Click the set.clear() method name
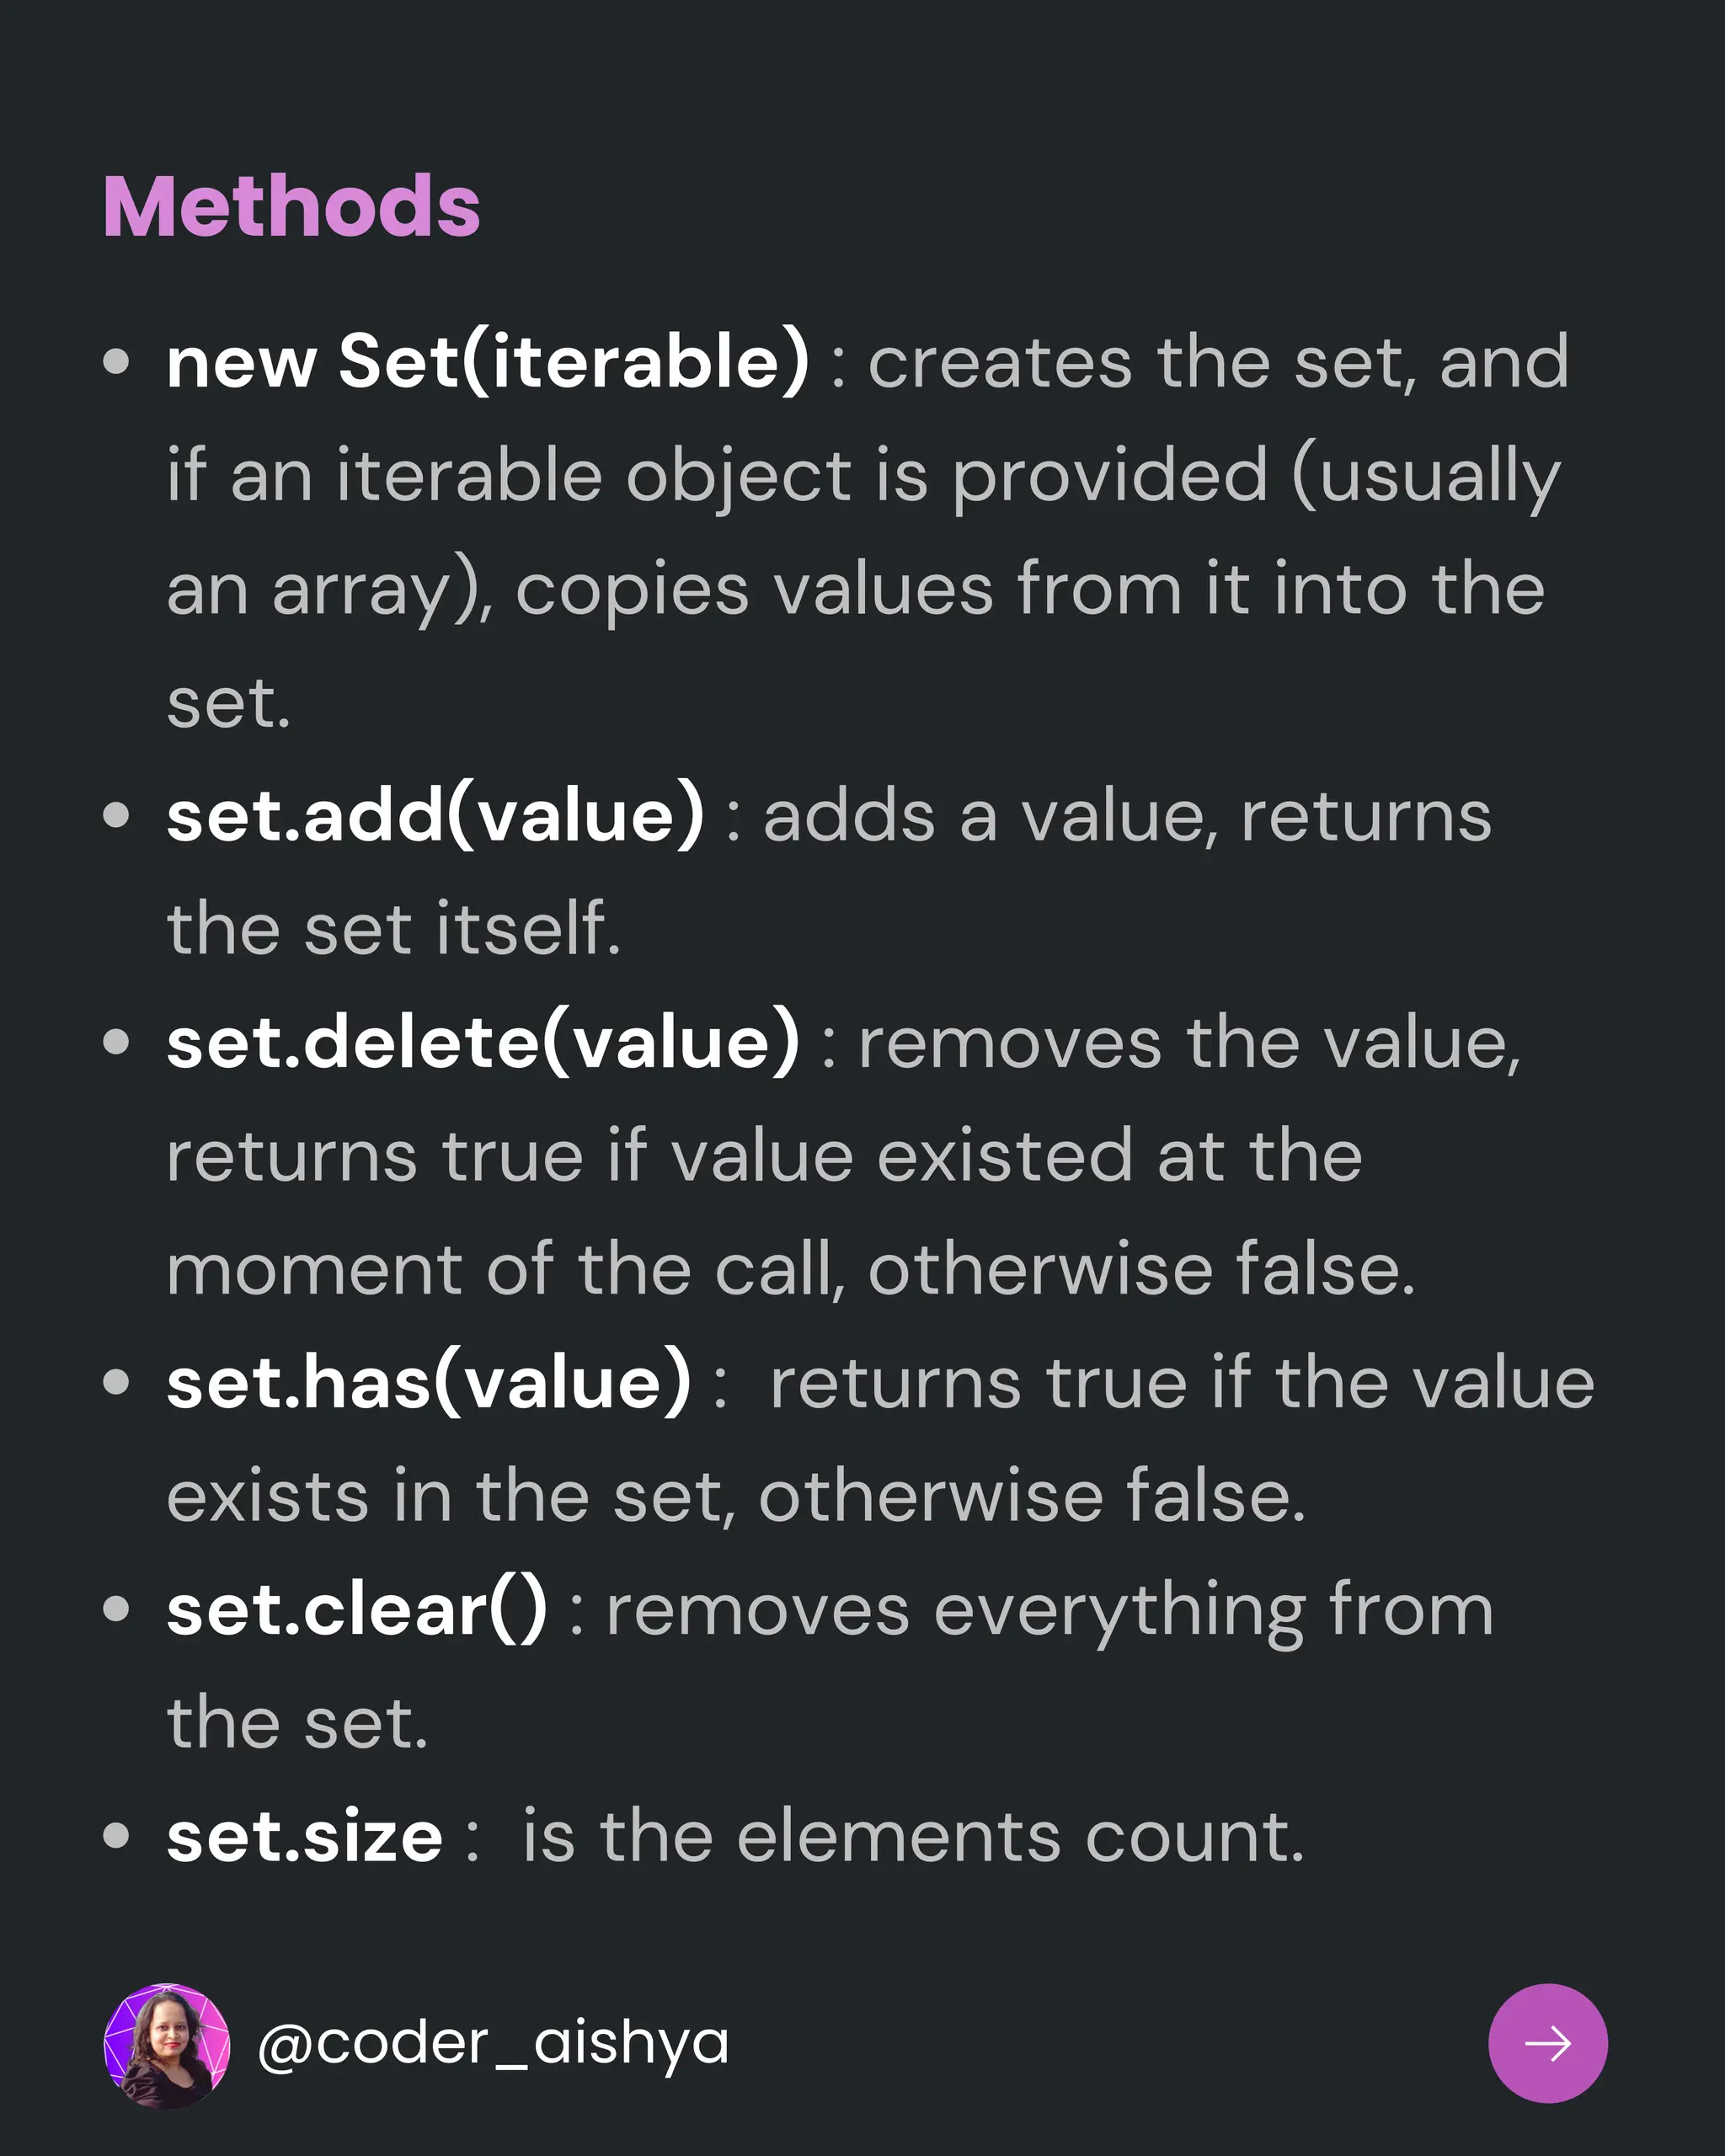Image resolution: width=1725 pixels, height=2156 pixels. point(357,1610)
